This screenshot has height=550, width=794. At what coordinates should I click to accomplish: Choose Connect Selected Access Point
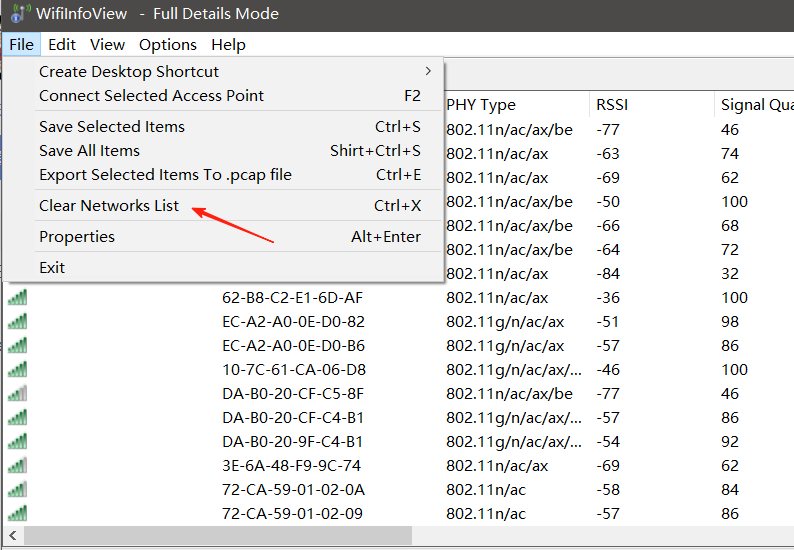[x=224, y=96]
